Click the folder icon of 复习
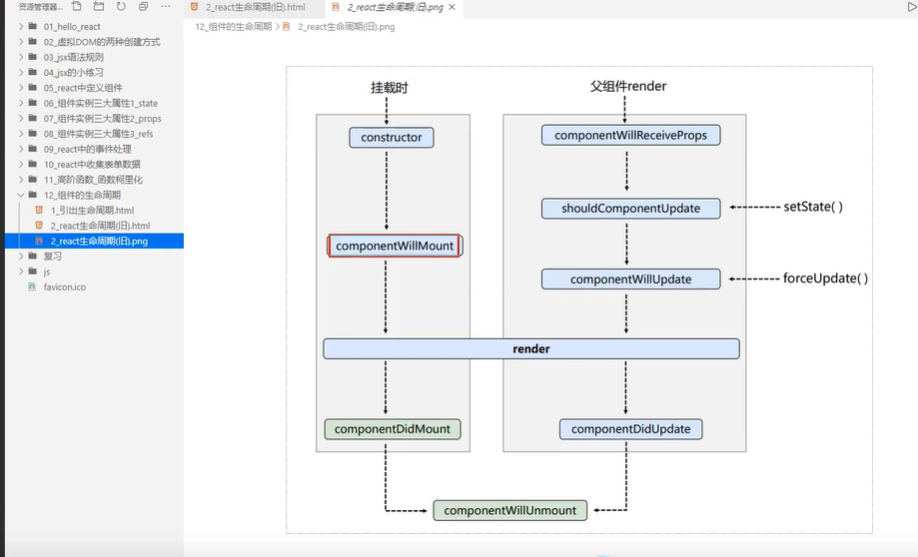918x557 pixels. pyautogui.click(x=33, y=256)
